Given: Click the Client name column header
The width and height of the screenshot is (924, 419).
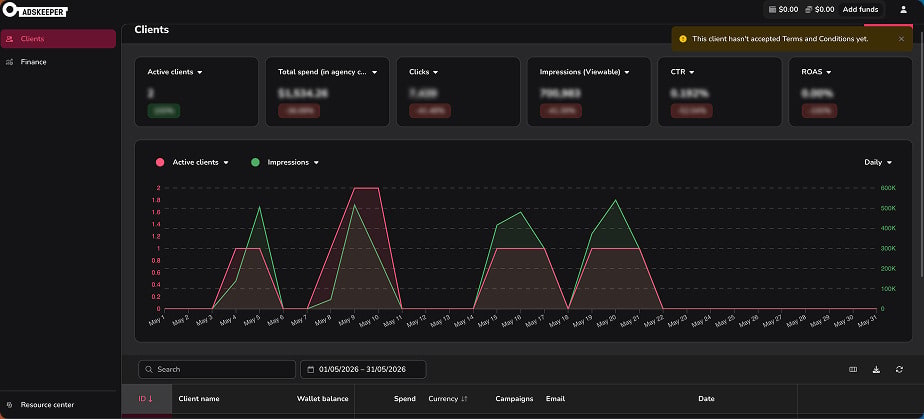Looking at the screenshot, I should click(199, 399).
